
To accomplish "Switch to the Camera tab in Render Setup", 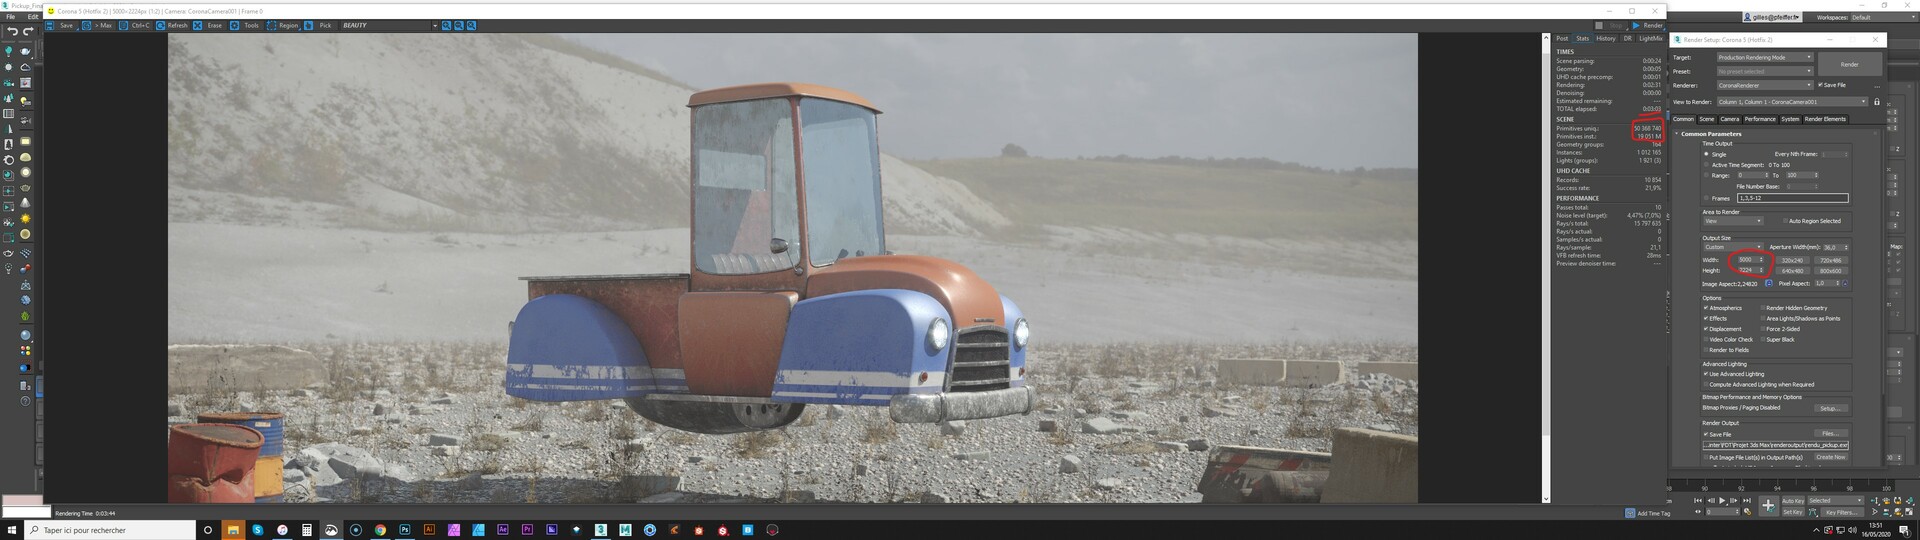I will tap(1730, 119).
